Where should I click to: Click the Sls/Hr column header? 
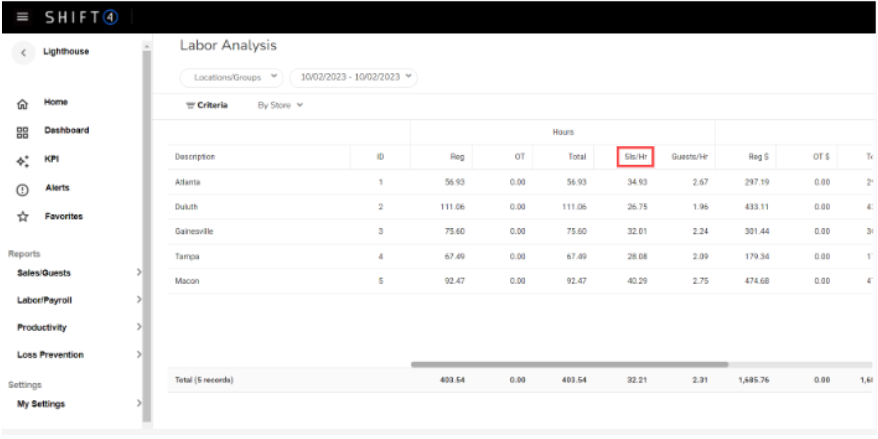(x=635, y=157)
